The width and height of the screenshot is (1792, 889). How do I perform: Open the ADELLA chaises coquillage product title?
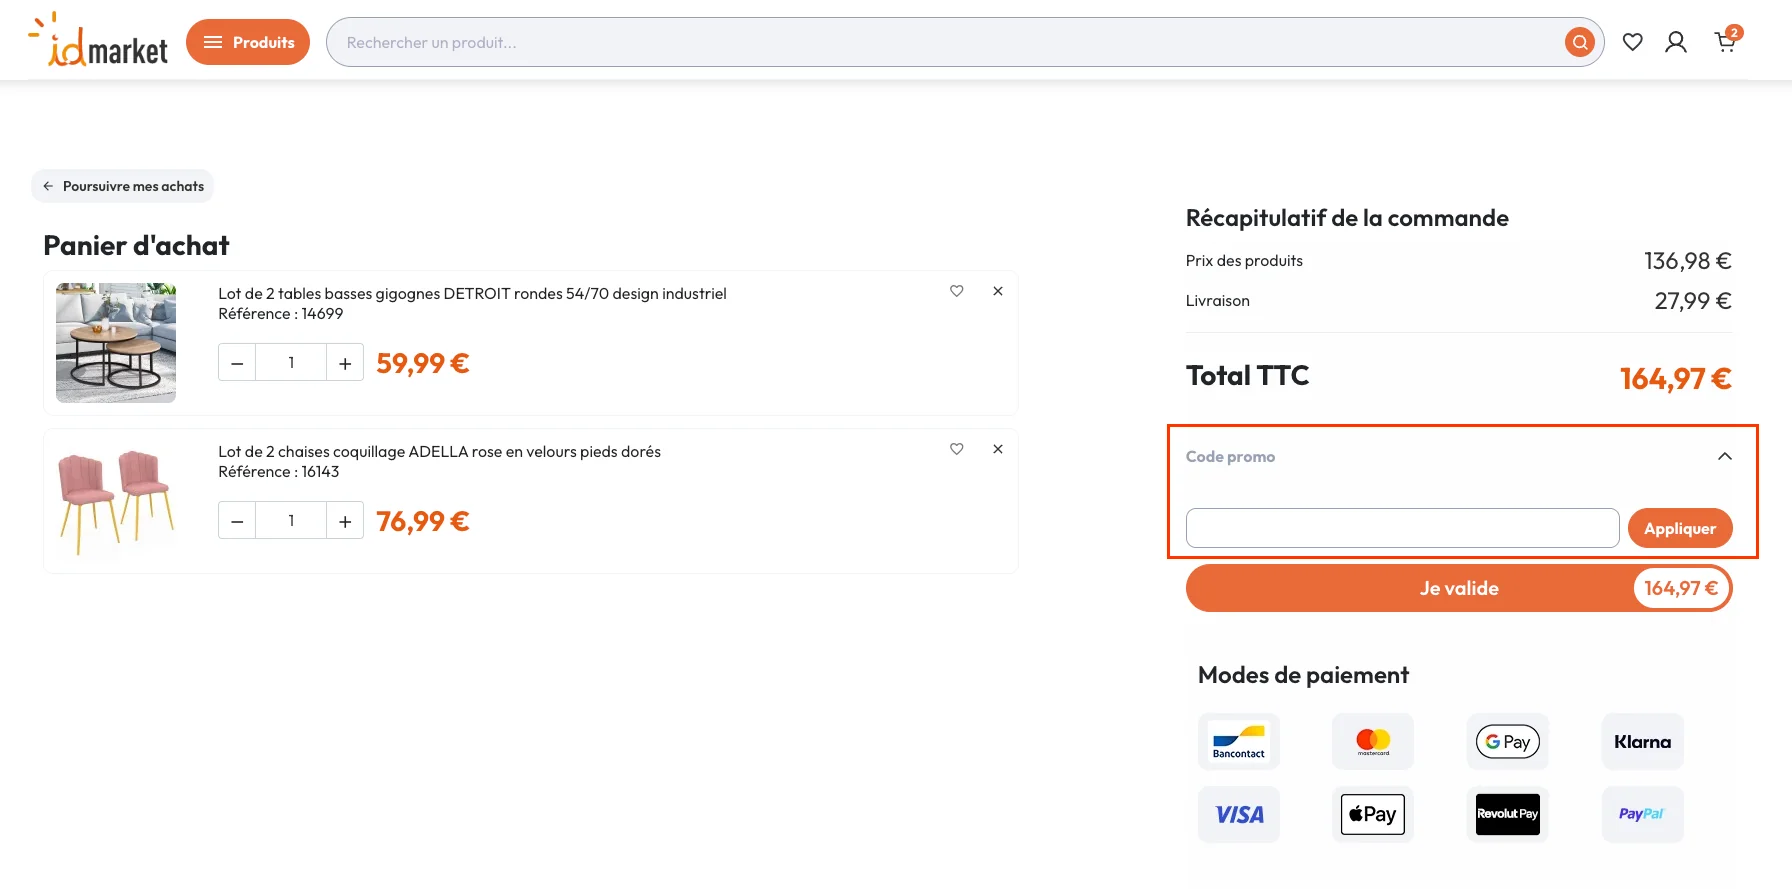pyautogui.click(x=439, y=451)
